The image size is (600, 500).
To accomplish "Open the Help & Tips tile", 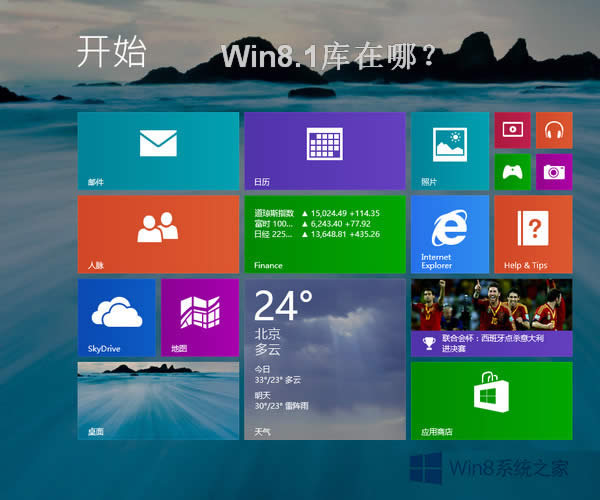I will [533, 235].
